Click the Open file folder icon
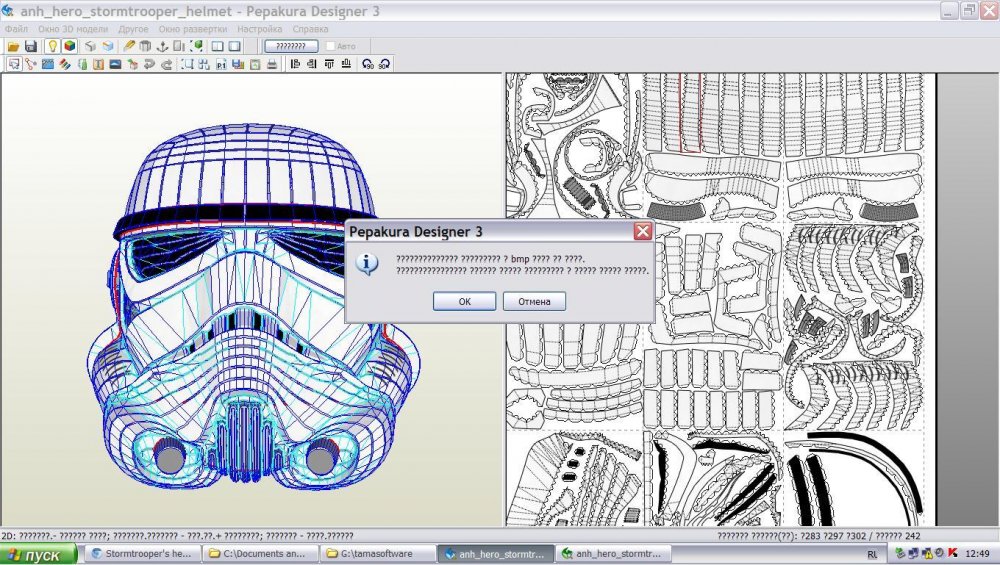The image size is (1000, 565). pyautogui.click(x=13, y=47)
